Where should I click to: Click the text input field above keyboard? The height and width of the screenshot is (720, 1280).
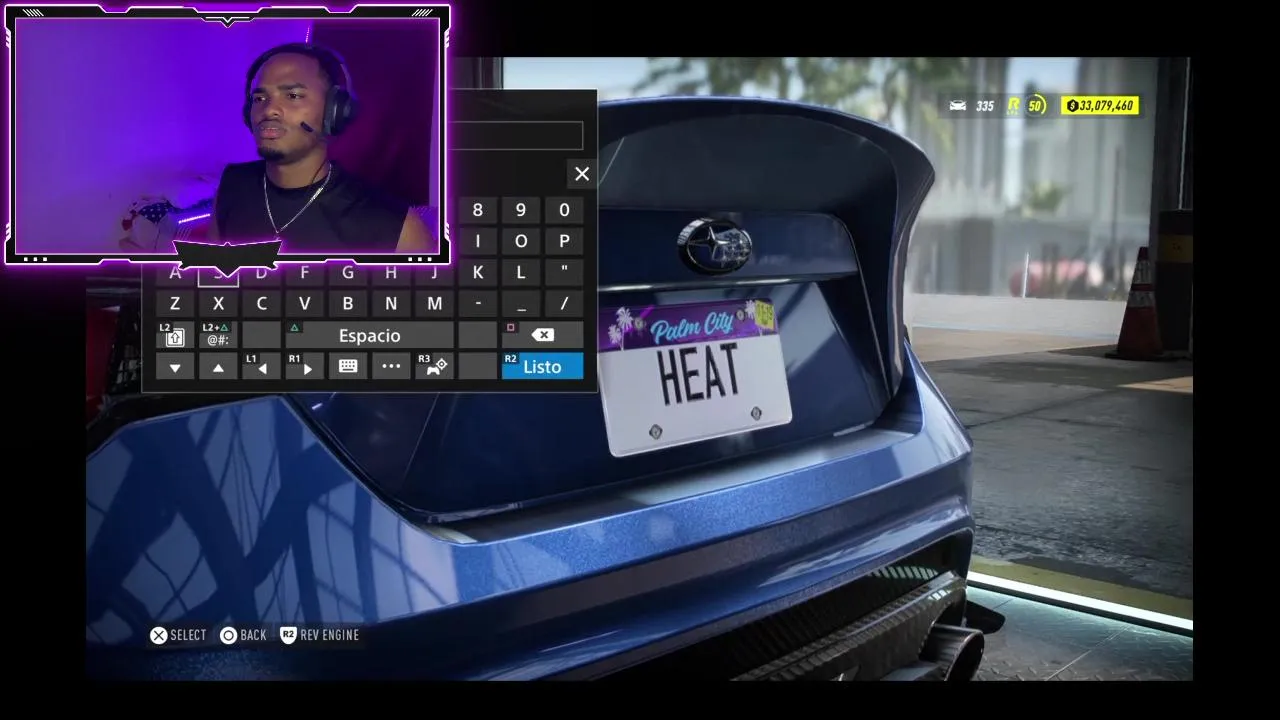[x=516, y=136]
